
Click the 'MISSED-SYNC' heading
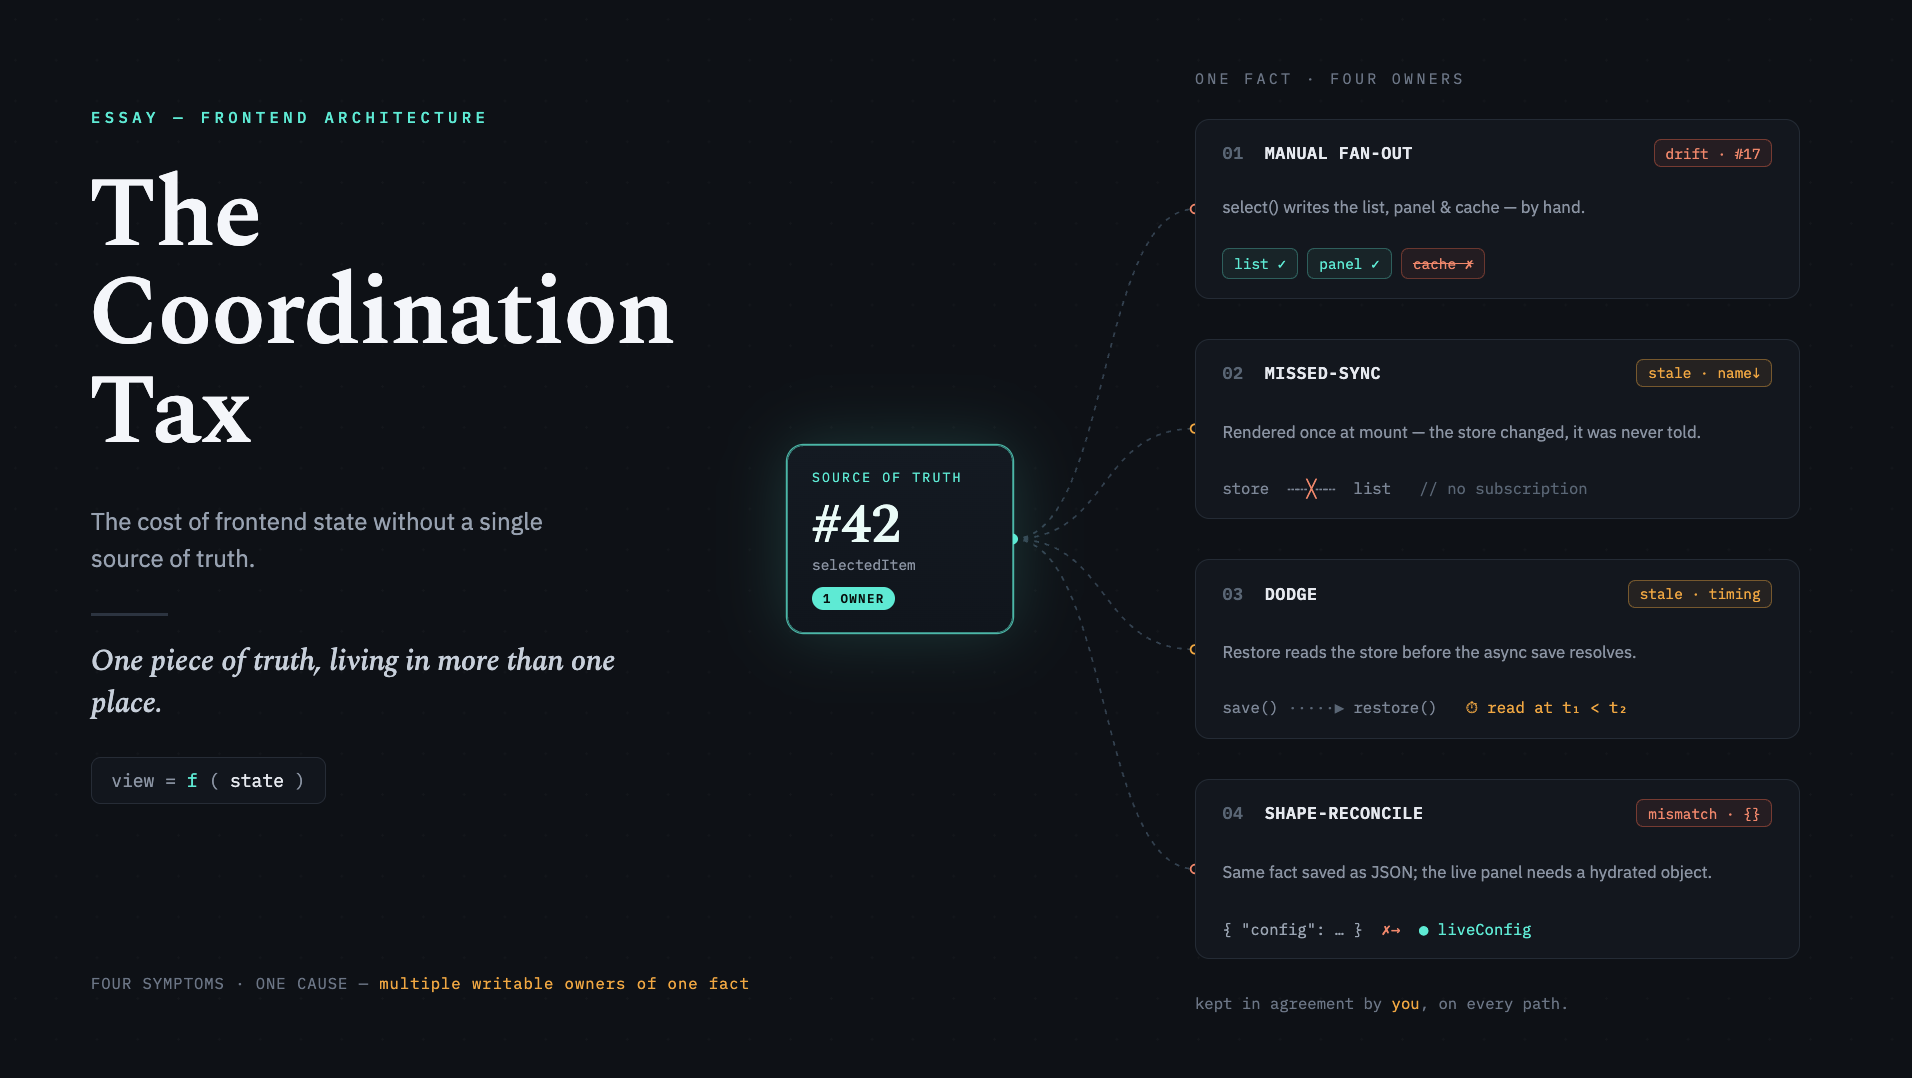1322,374
